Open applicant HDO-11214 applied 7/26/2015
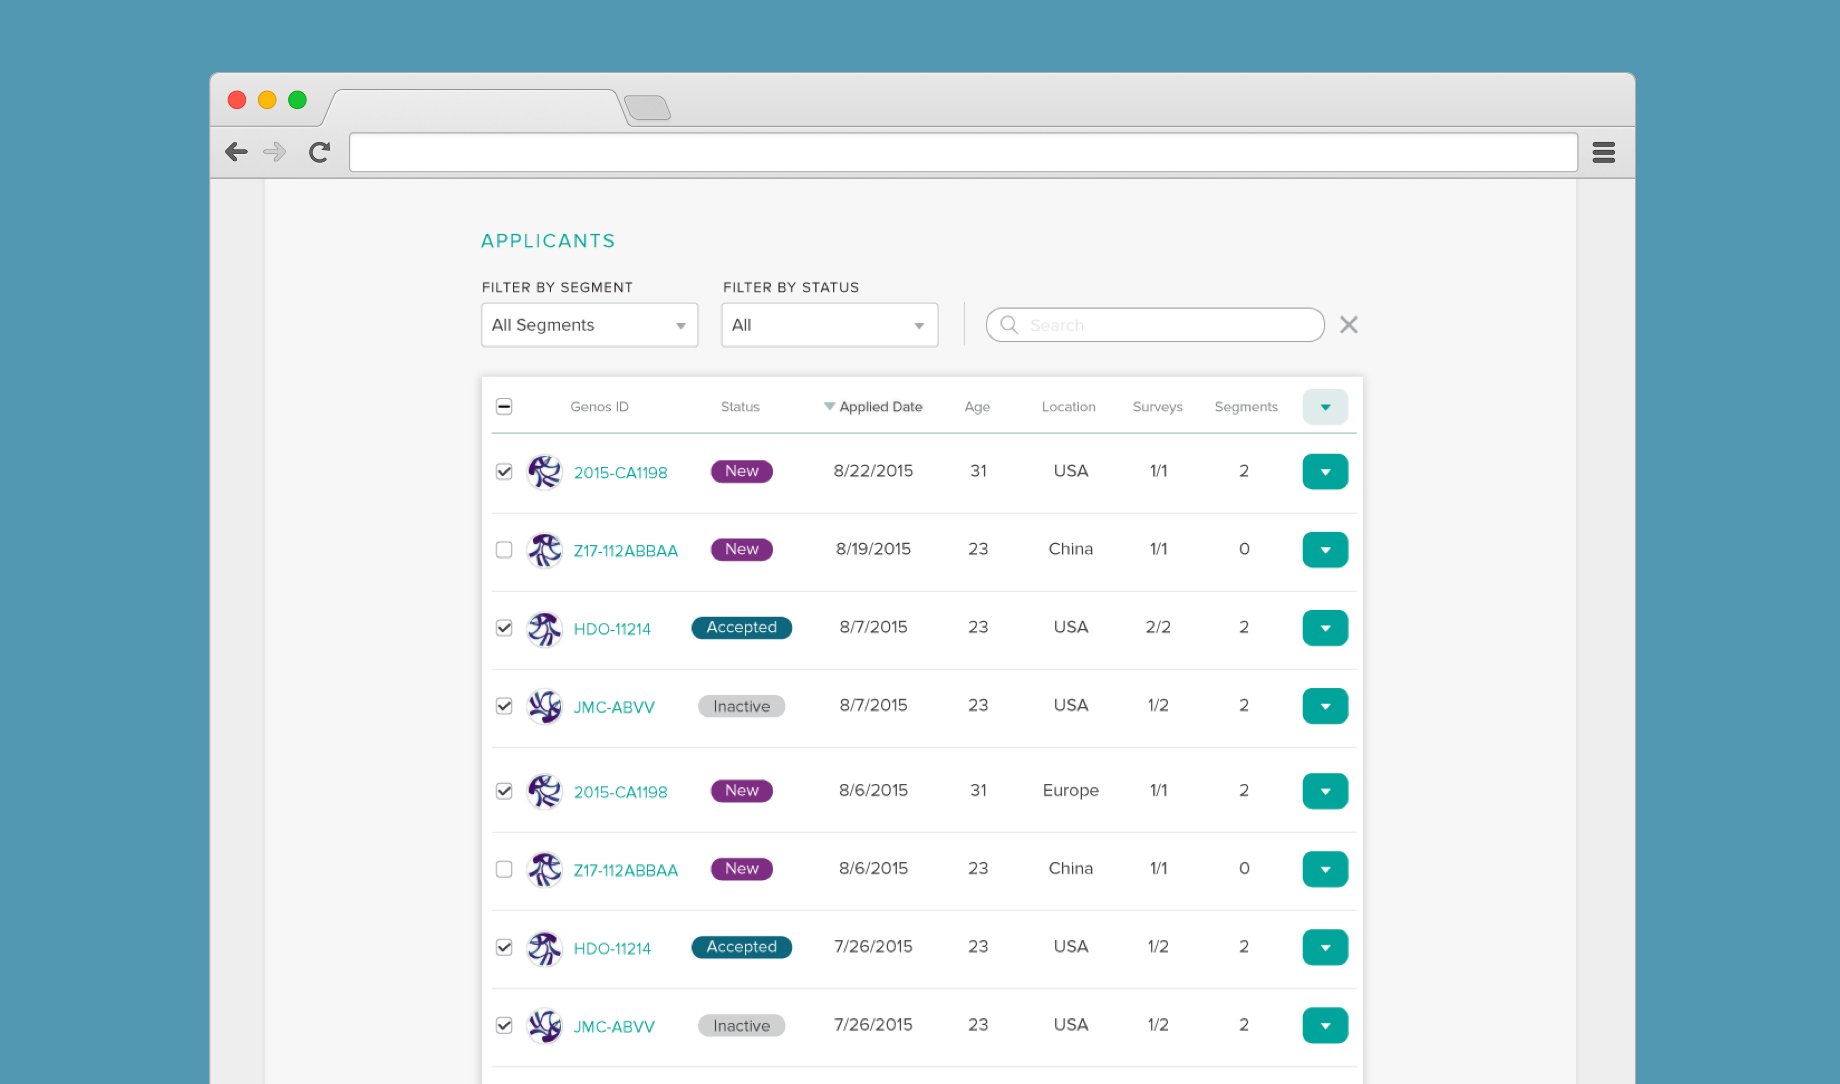This screenshot has height=1084, width=1840. [612, 948]
